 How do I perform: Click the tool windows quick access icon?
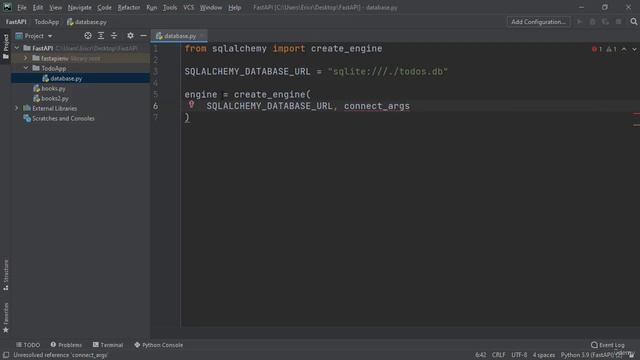click(x=6, y=355)
